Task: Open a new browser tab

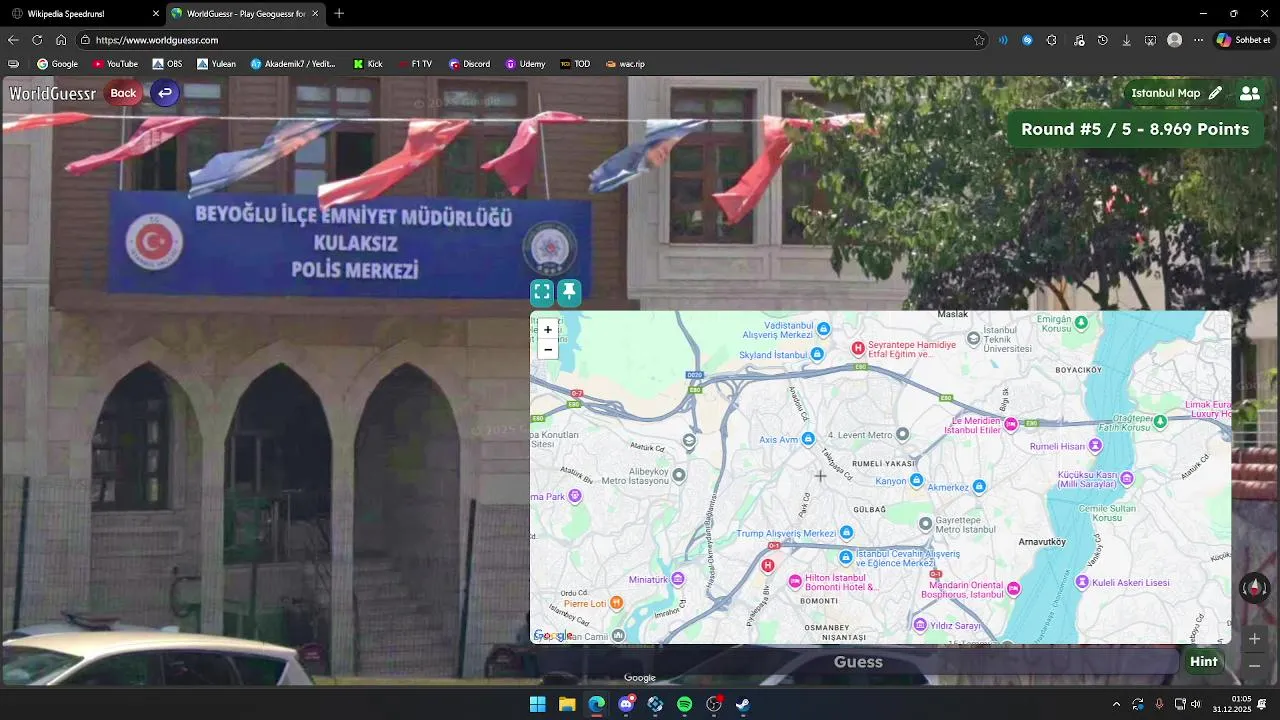Action: (339, 14)
